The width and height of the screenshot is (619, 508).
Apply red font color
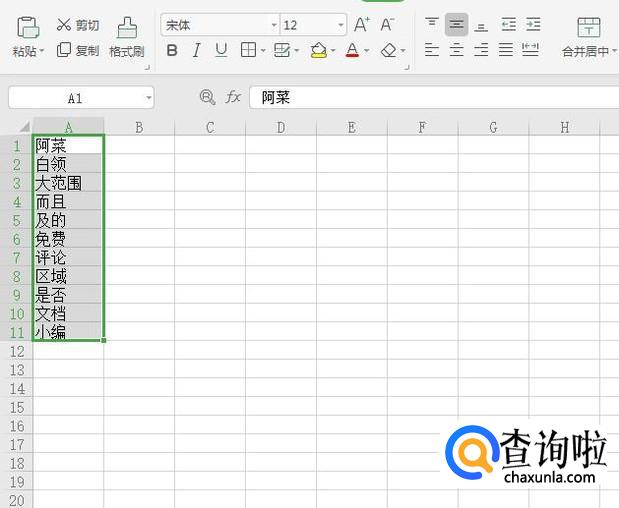[352, 51]
